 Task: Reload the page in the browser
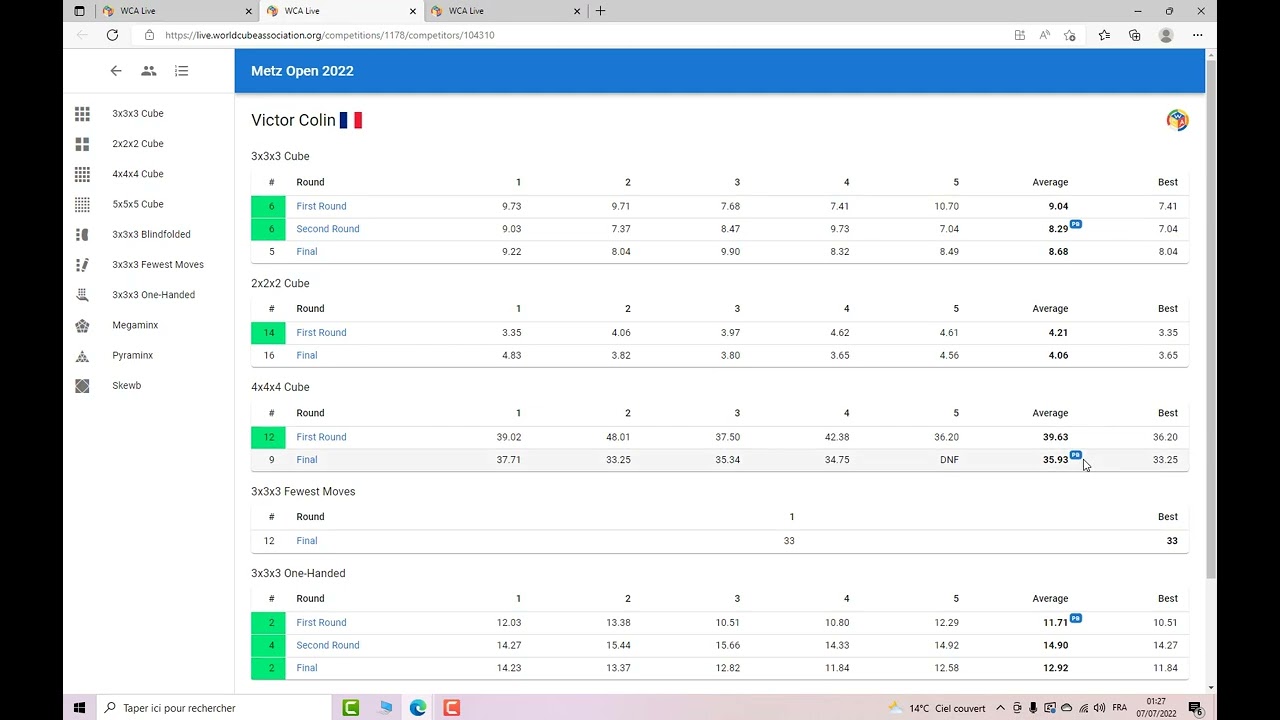pyautogui.click(x=112, y=35)
